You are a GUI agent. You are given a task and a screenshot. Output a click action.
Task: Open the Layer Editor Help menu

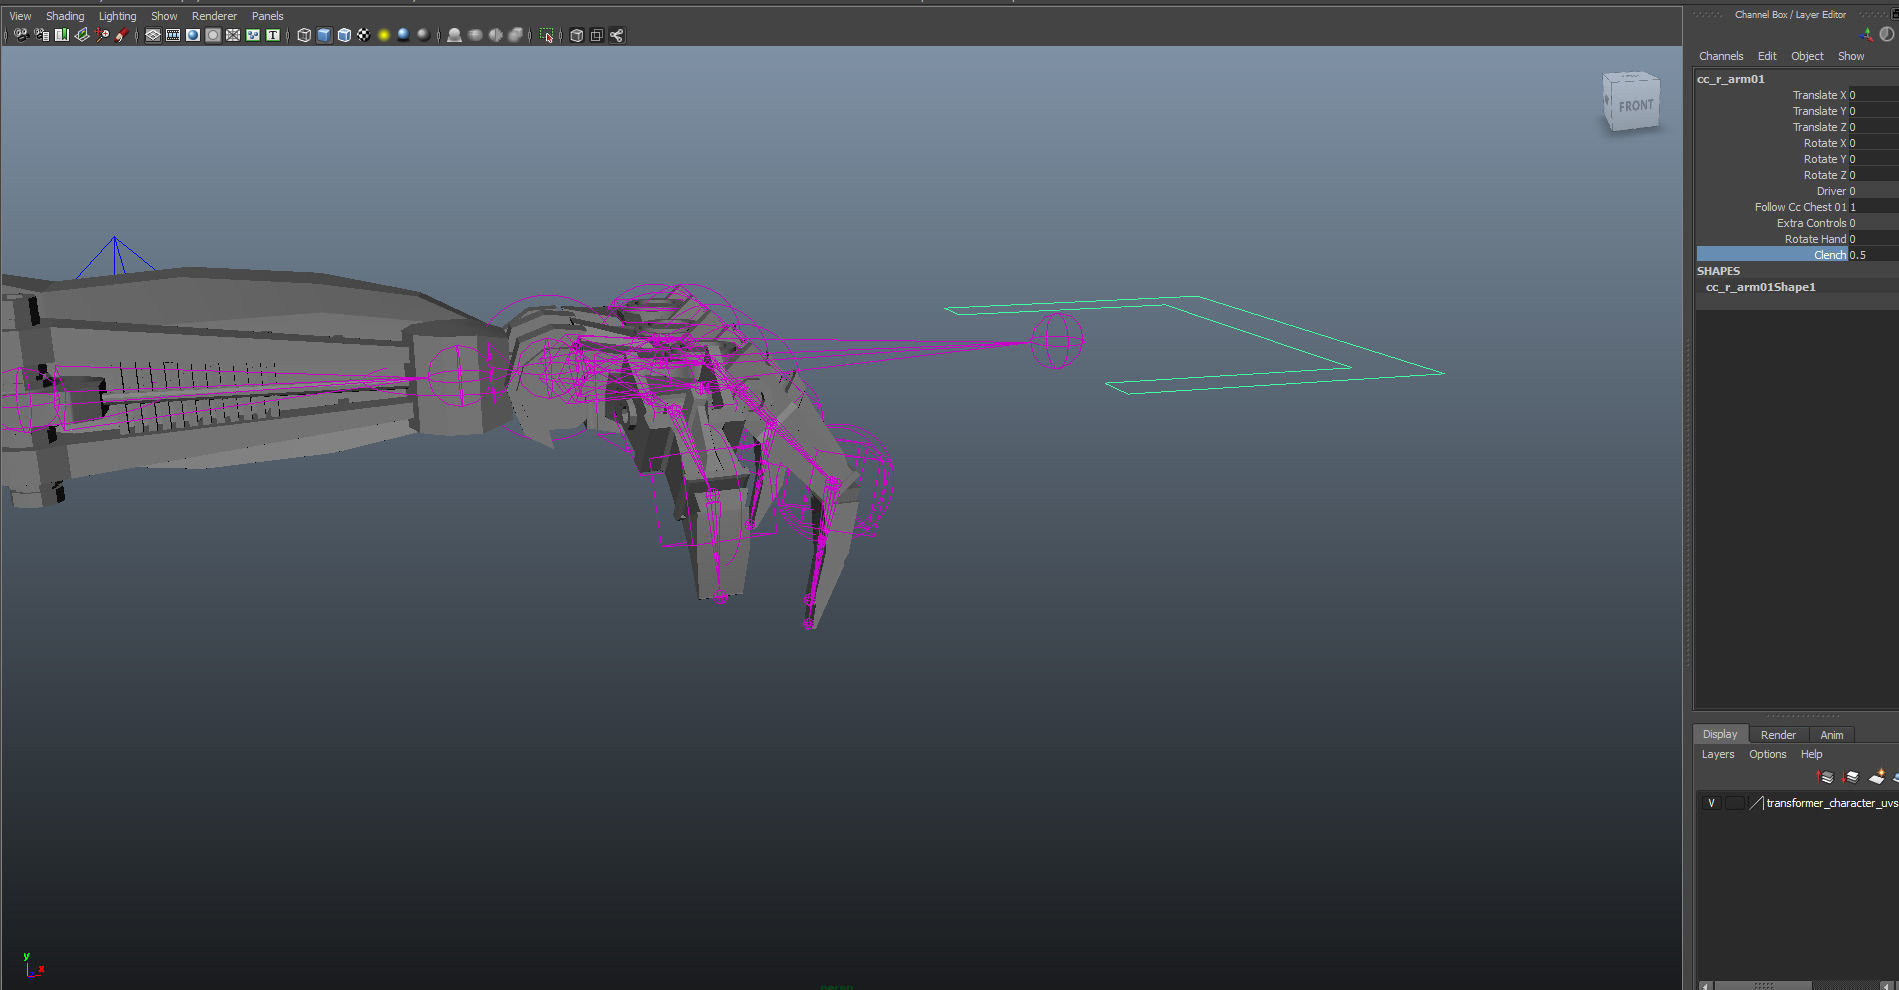pos(1811,754)
